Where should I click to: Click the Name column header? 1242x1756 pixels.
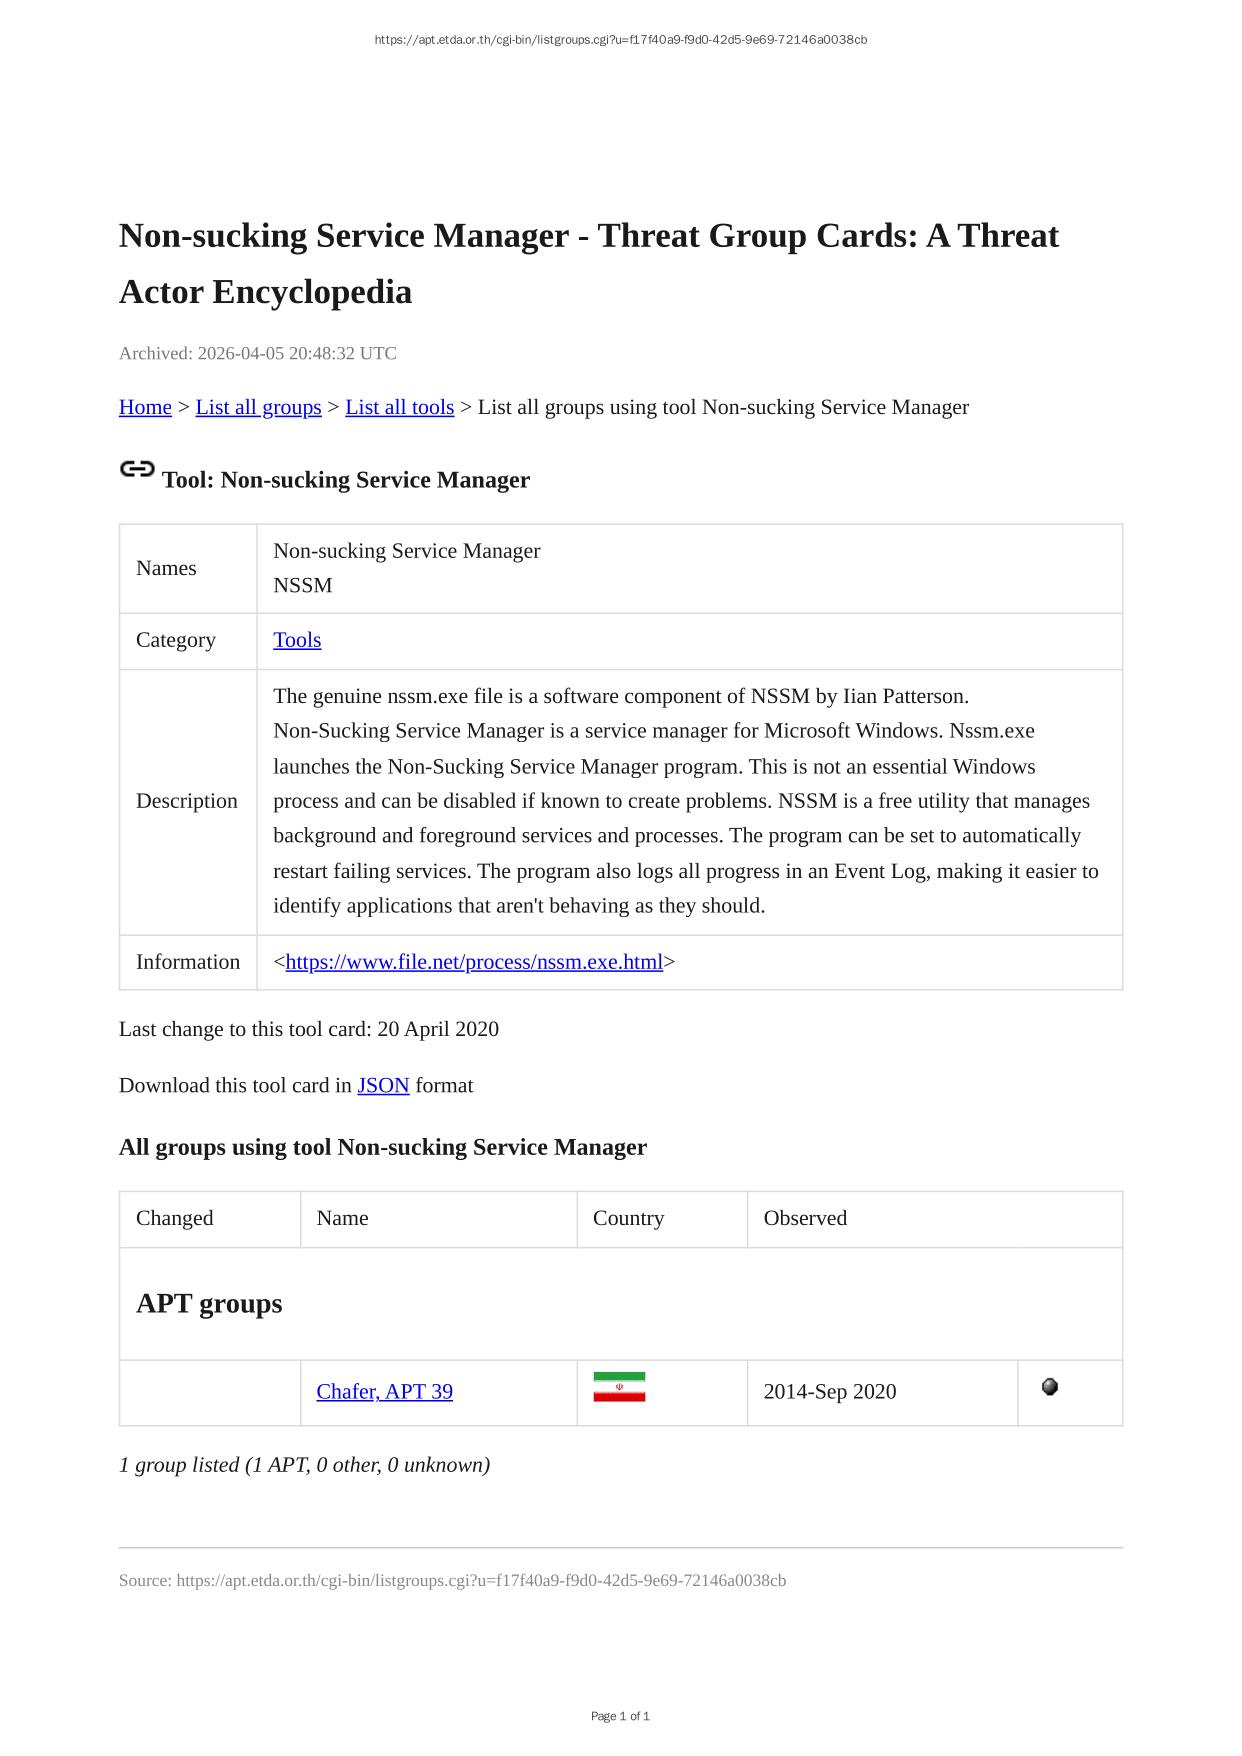coord(342,1218)
